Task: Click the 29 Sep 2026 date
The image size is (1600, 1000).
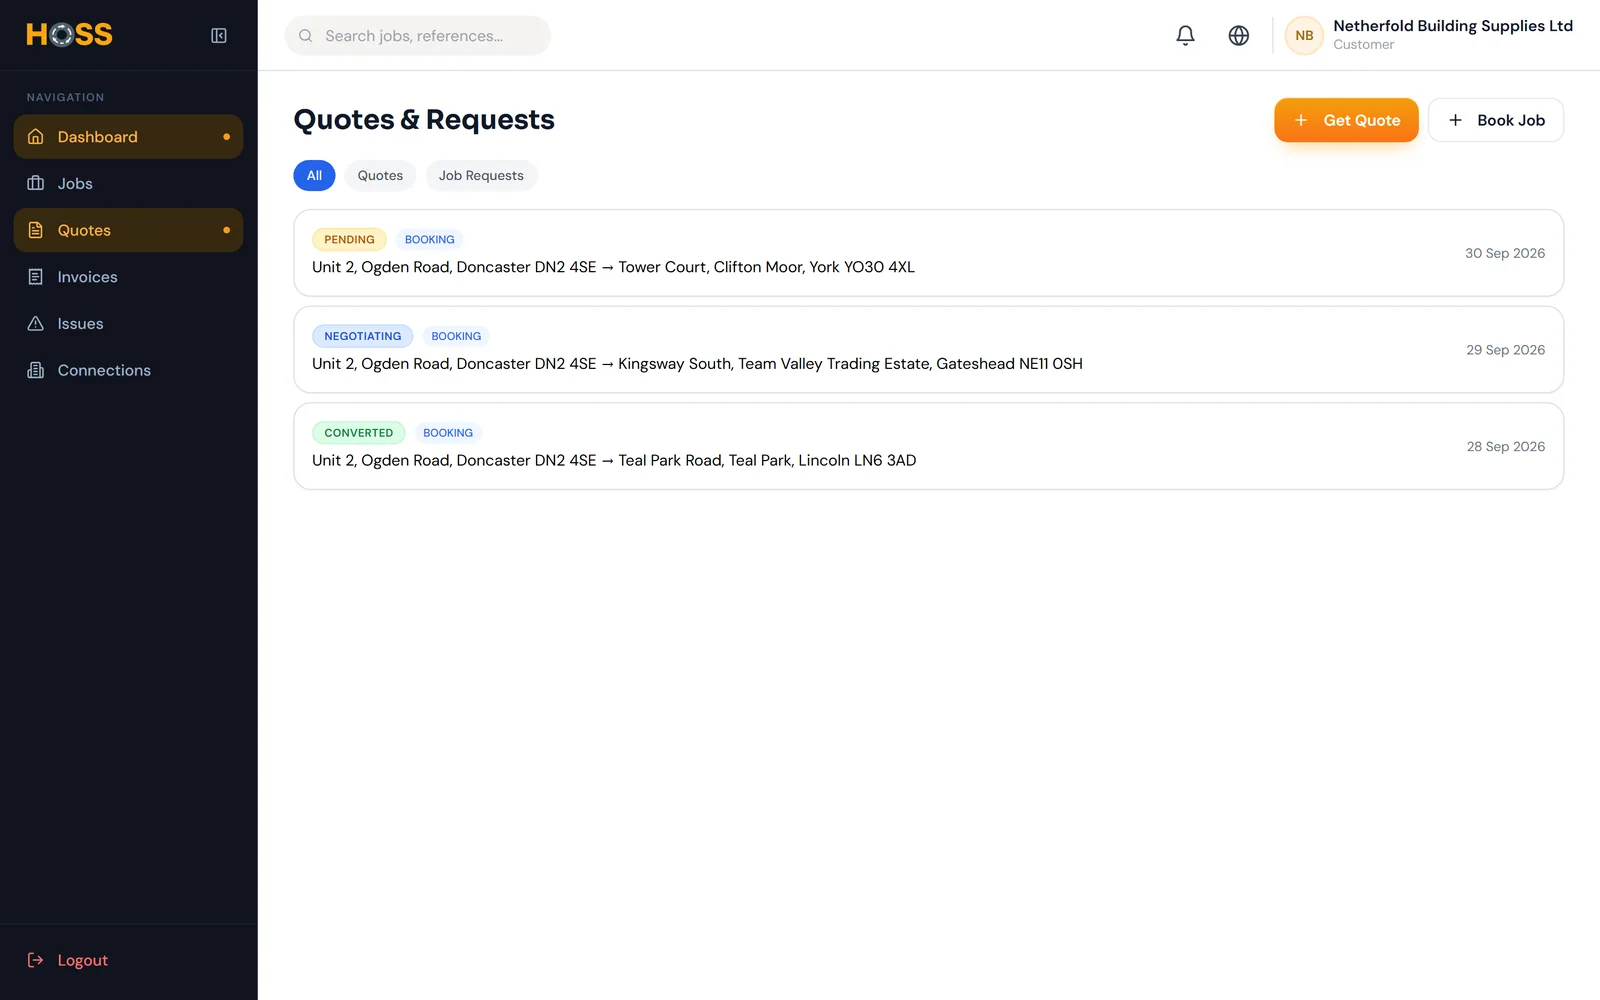Action: coord(1505,350)
